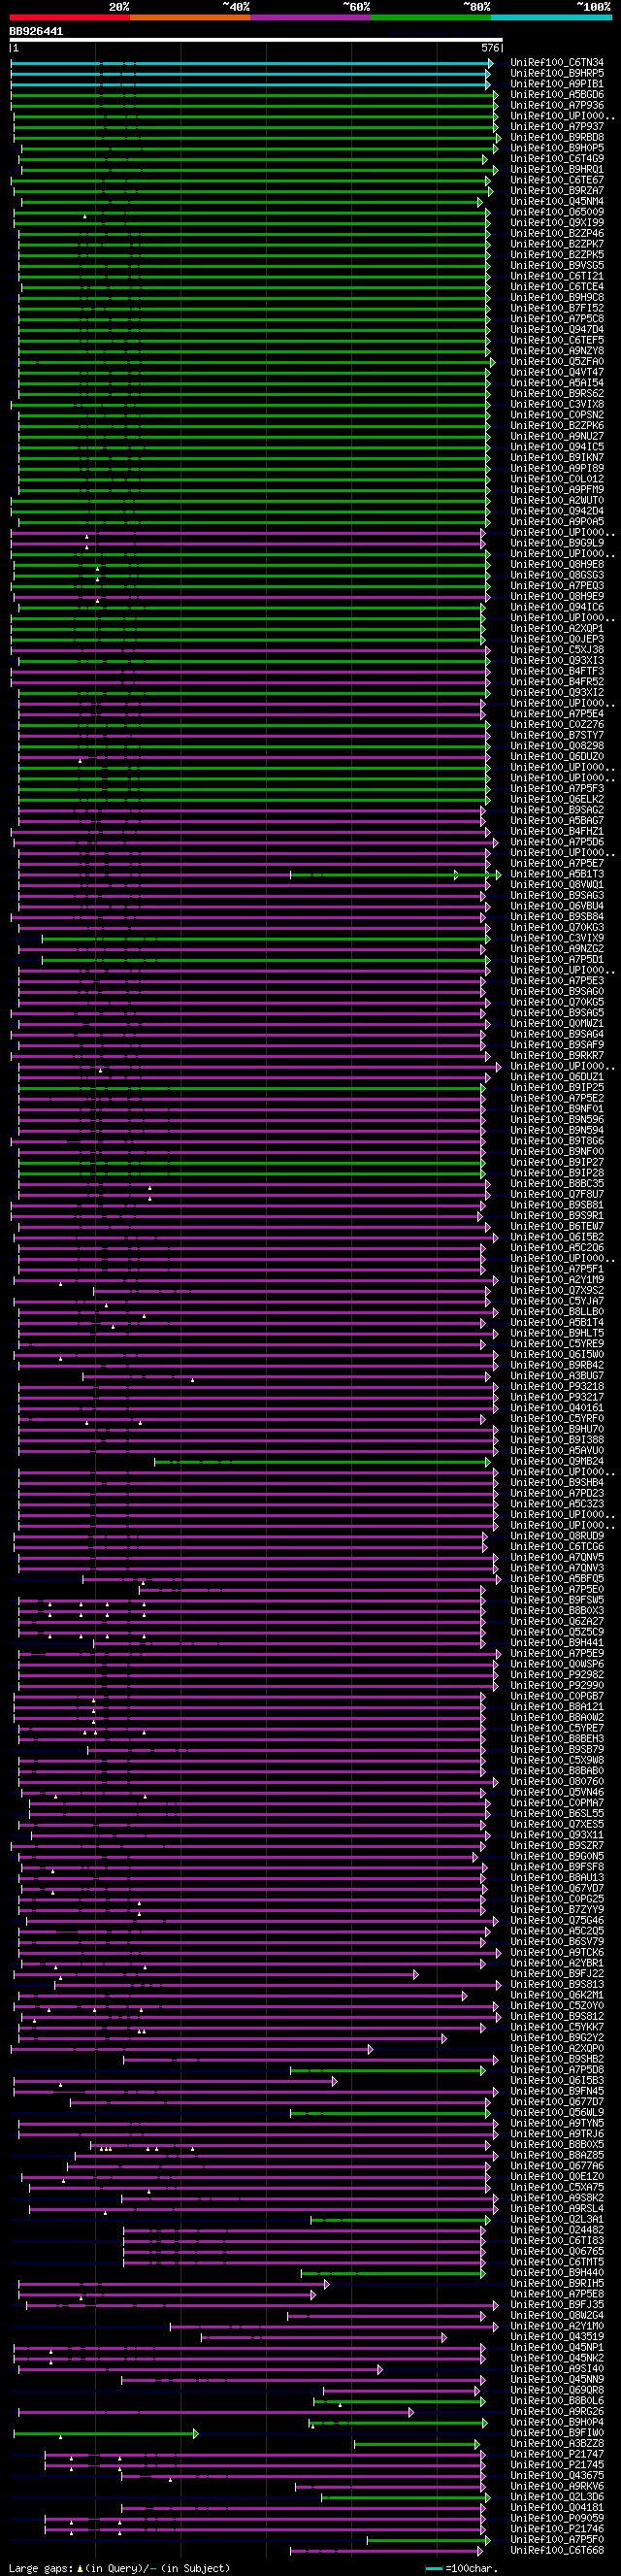Click the label UniRef100_P09059
This screenshot has height=2576, width=621.
(557, 2517)
